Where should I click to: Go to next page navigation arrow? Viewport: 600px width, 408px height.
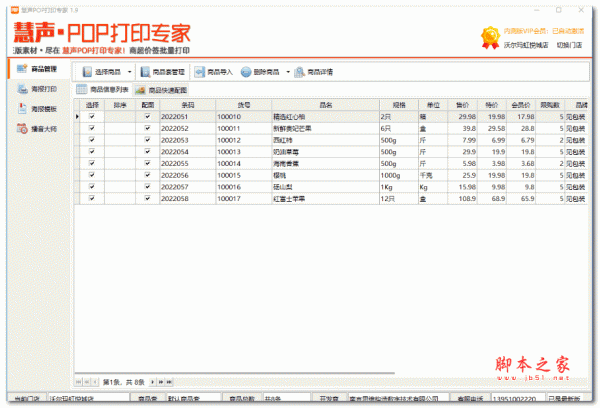pos(161,382)
